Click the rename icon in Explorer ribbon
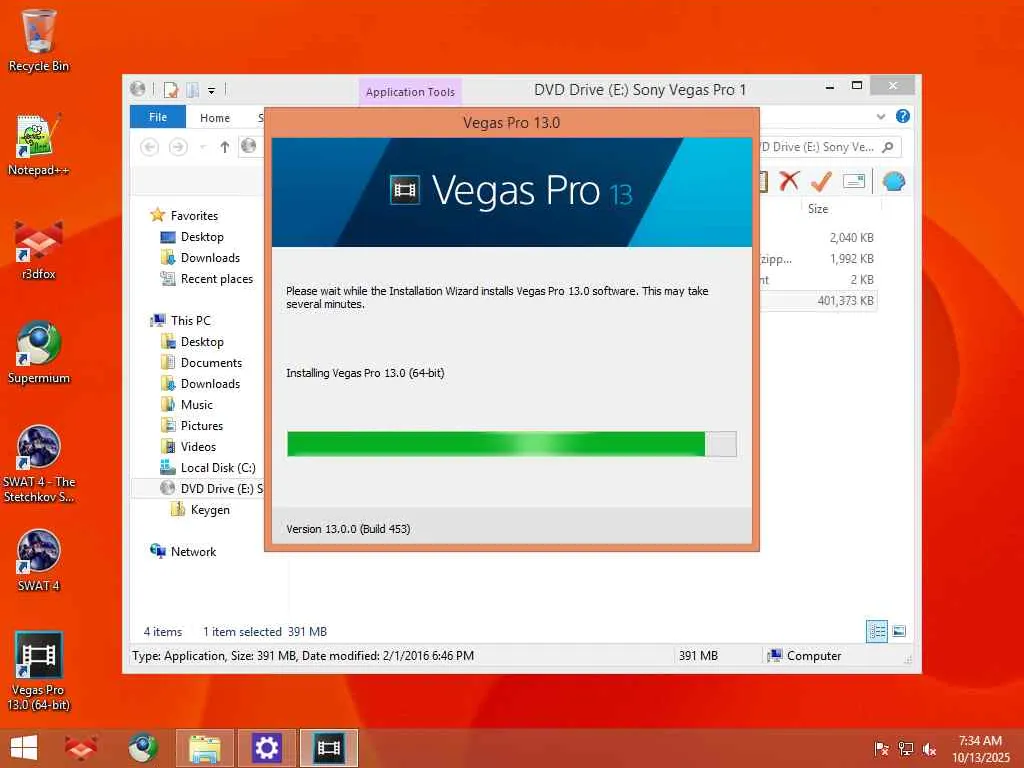 tap(854, 181)
